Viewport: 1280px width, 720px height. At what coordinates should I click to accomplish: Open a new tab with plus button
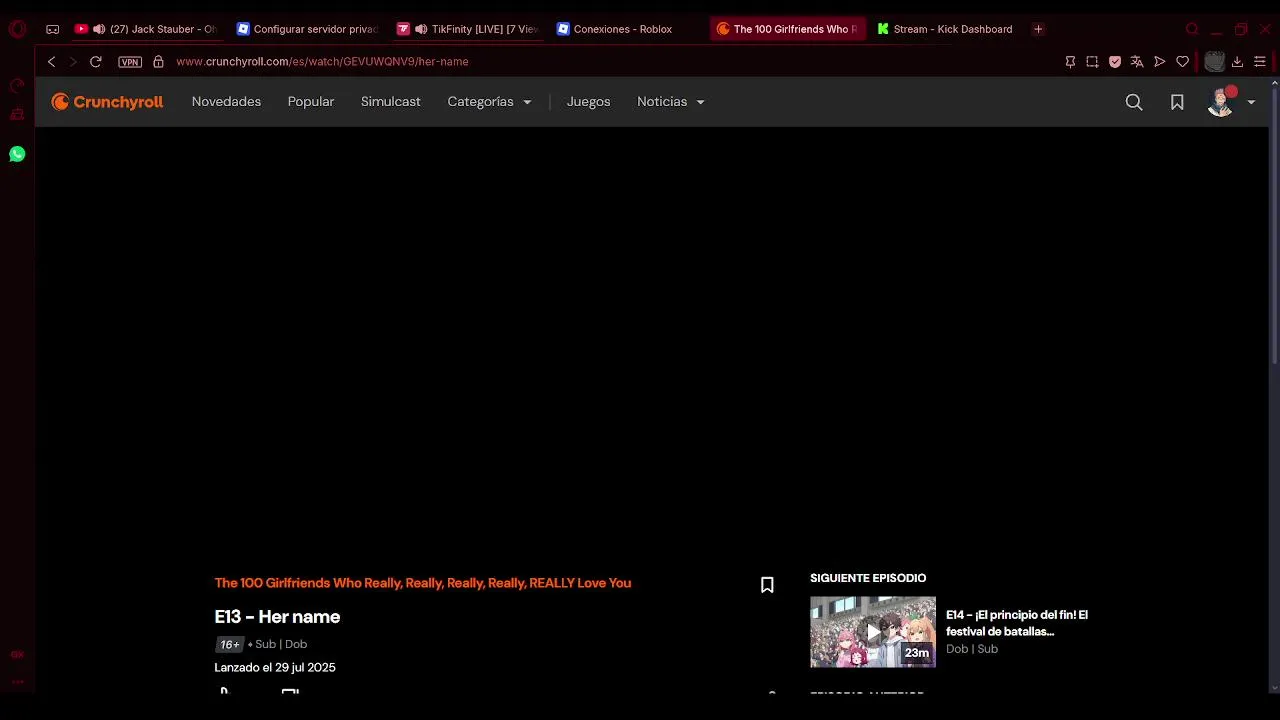(x=1038, y=29)
